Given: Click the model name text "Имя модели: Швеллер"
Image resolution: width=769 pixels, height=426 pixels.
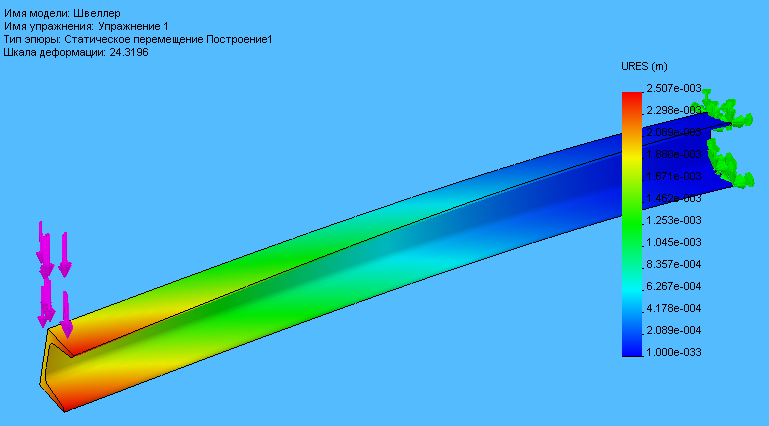Looking at the screenshot, I should point(62,13).
